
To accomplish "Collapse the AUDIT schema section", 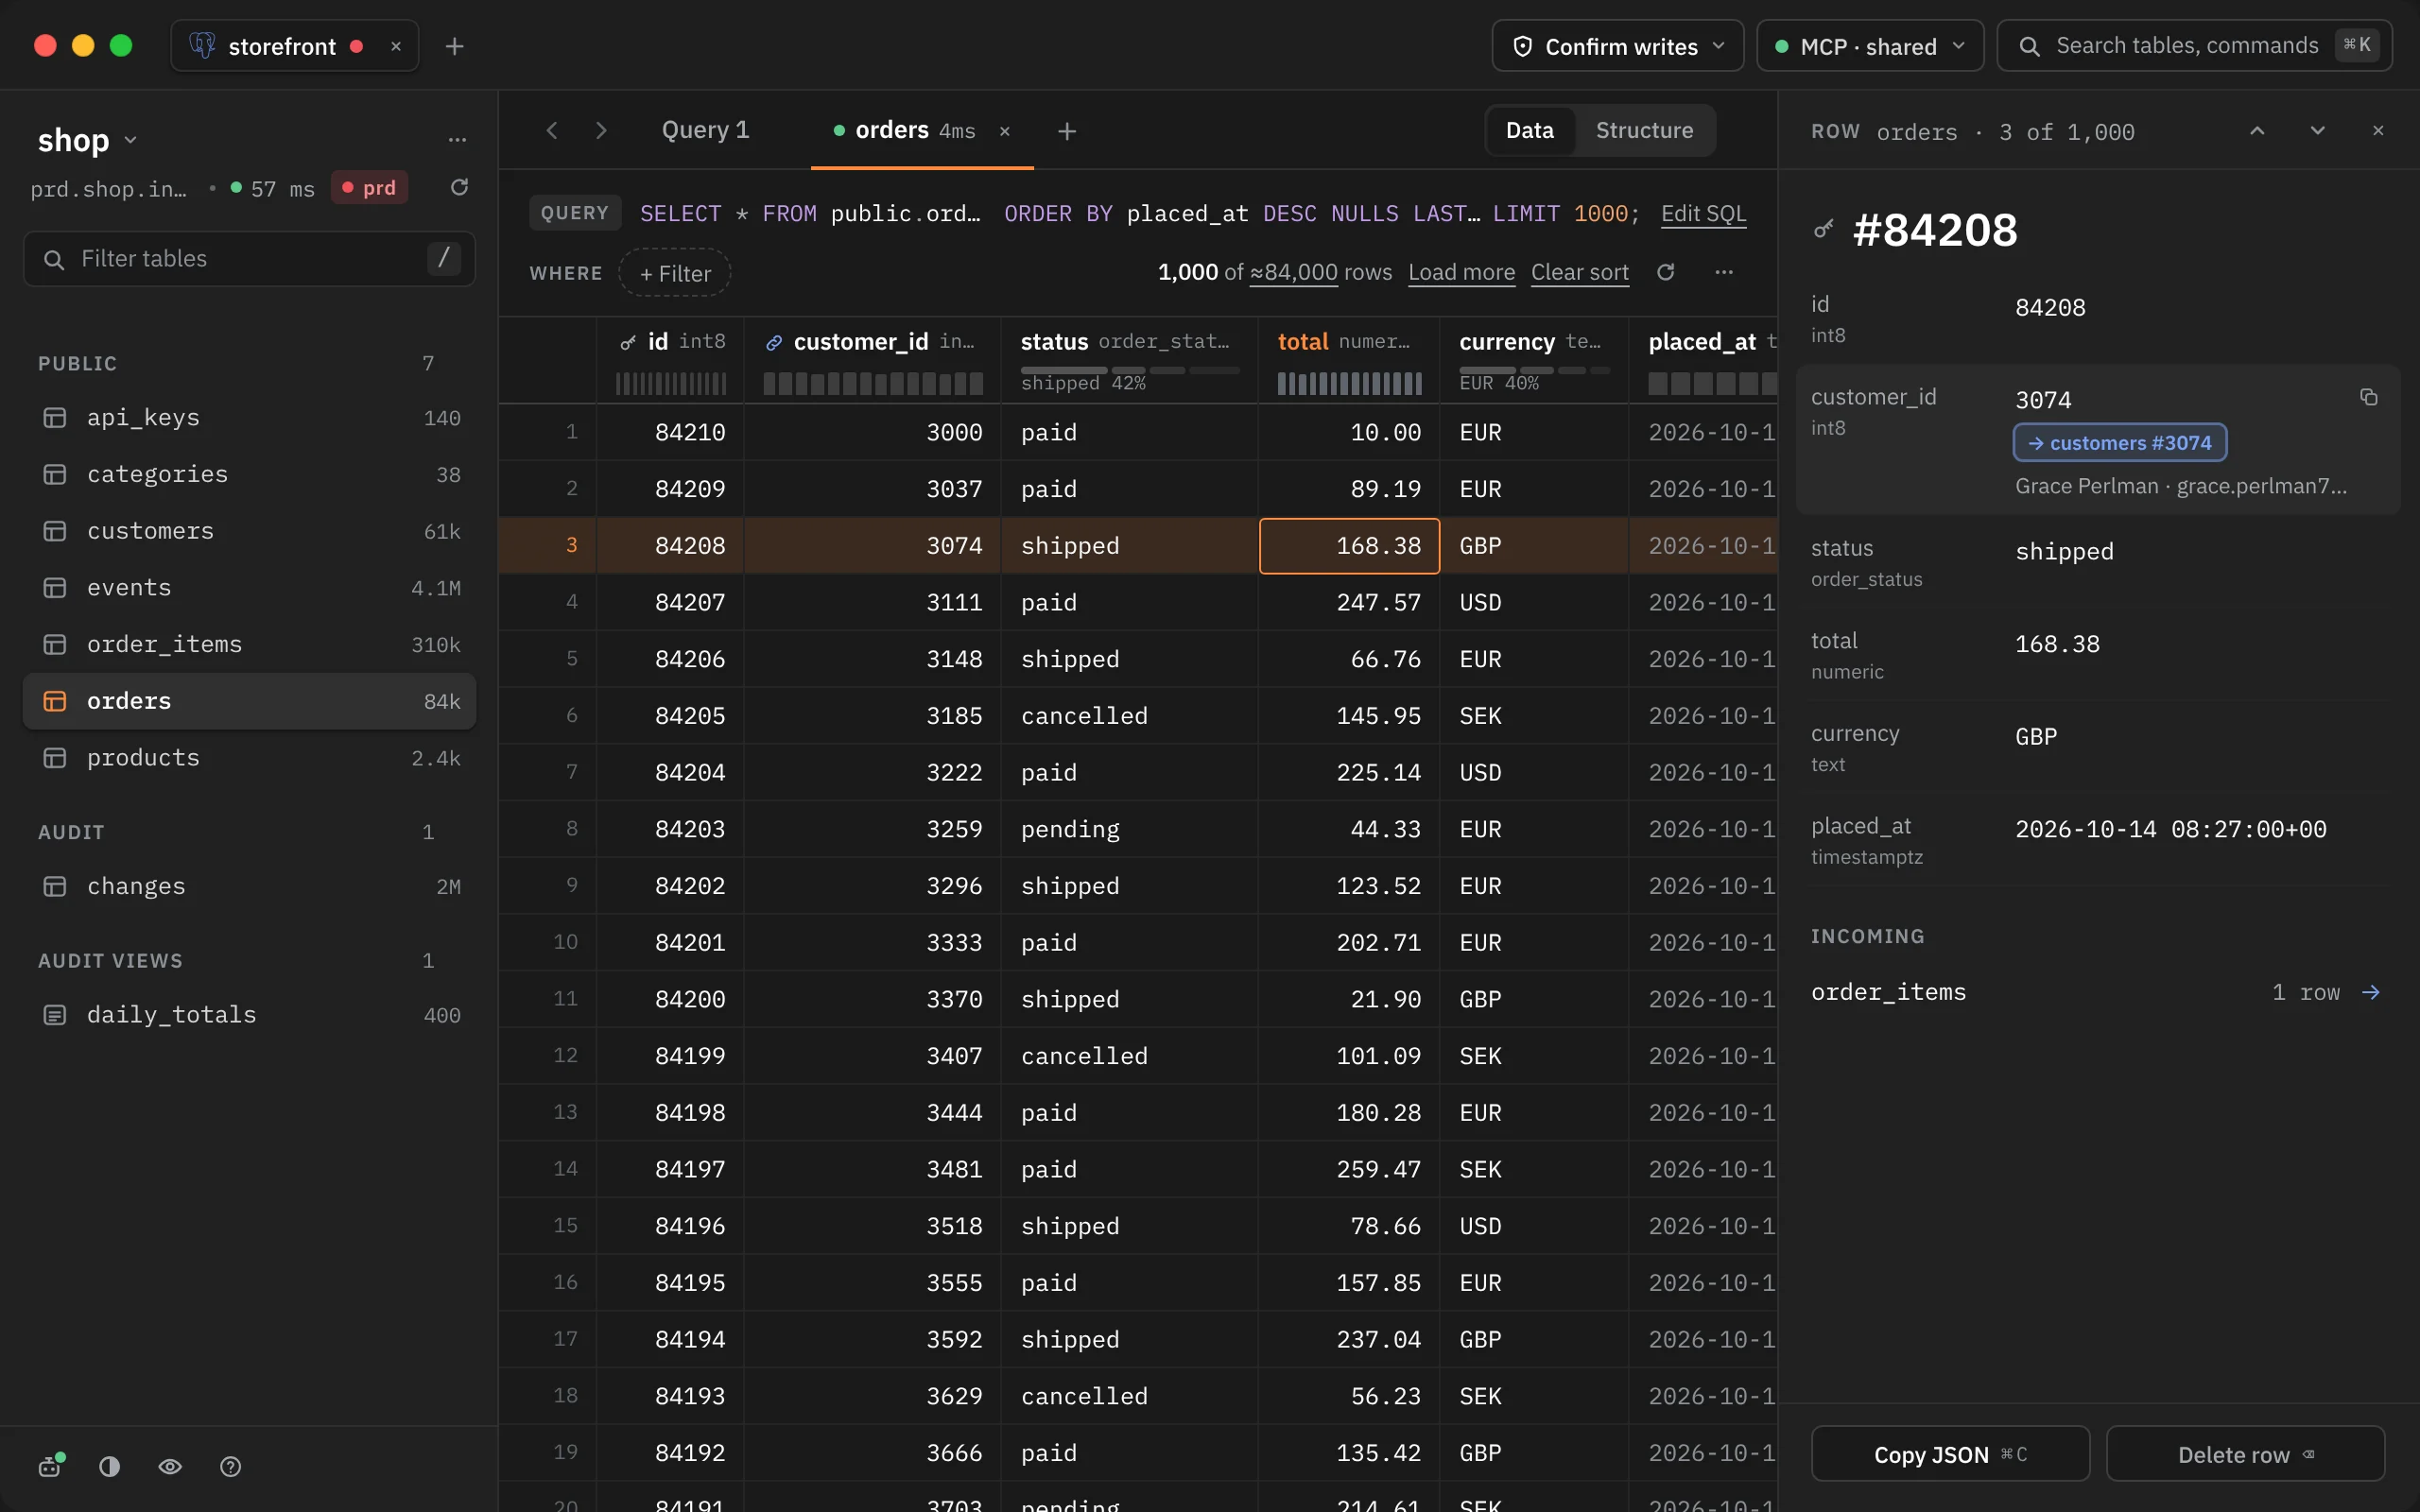I will [71, 832].
